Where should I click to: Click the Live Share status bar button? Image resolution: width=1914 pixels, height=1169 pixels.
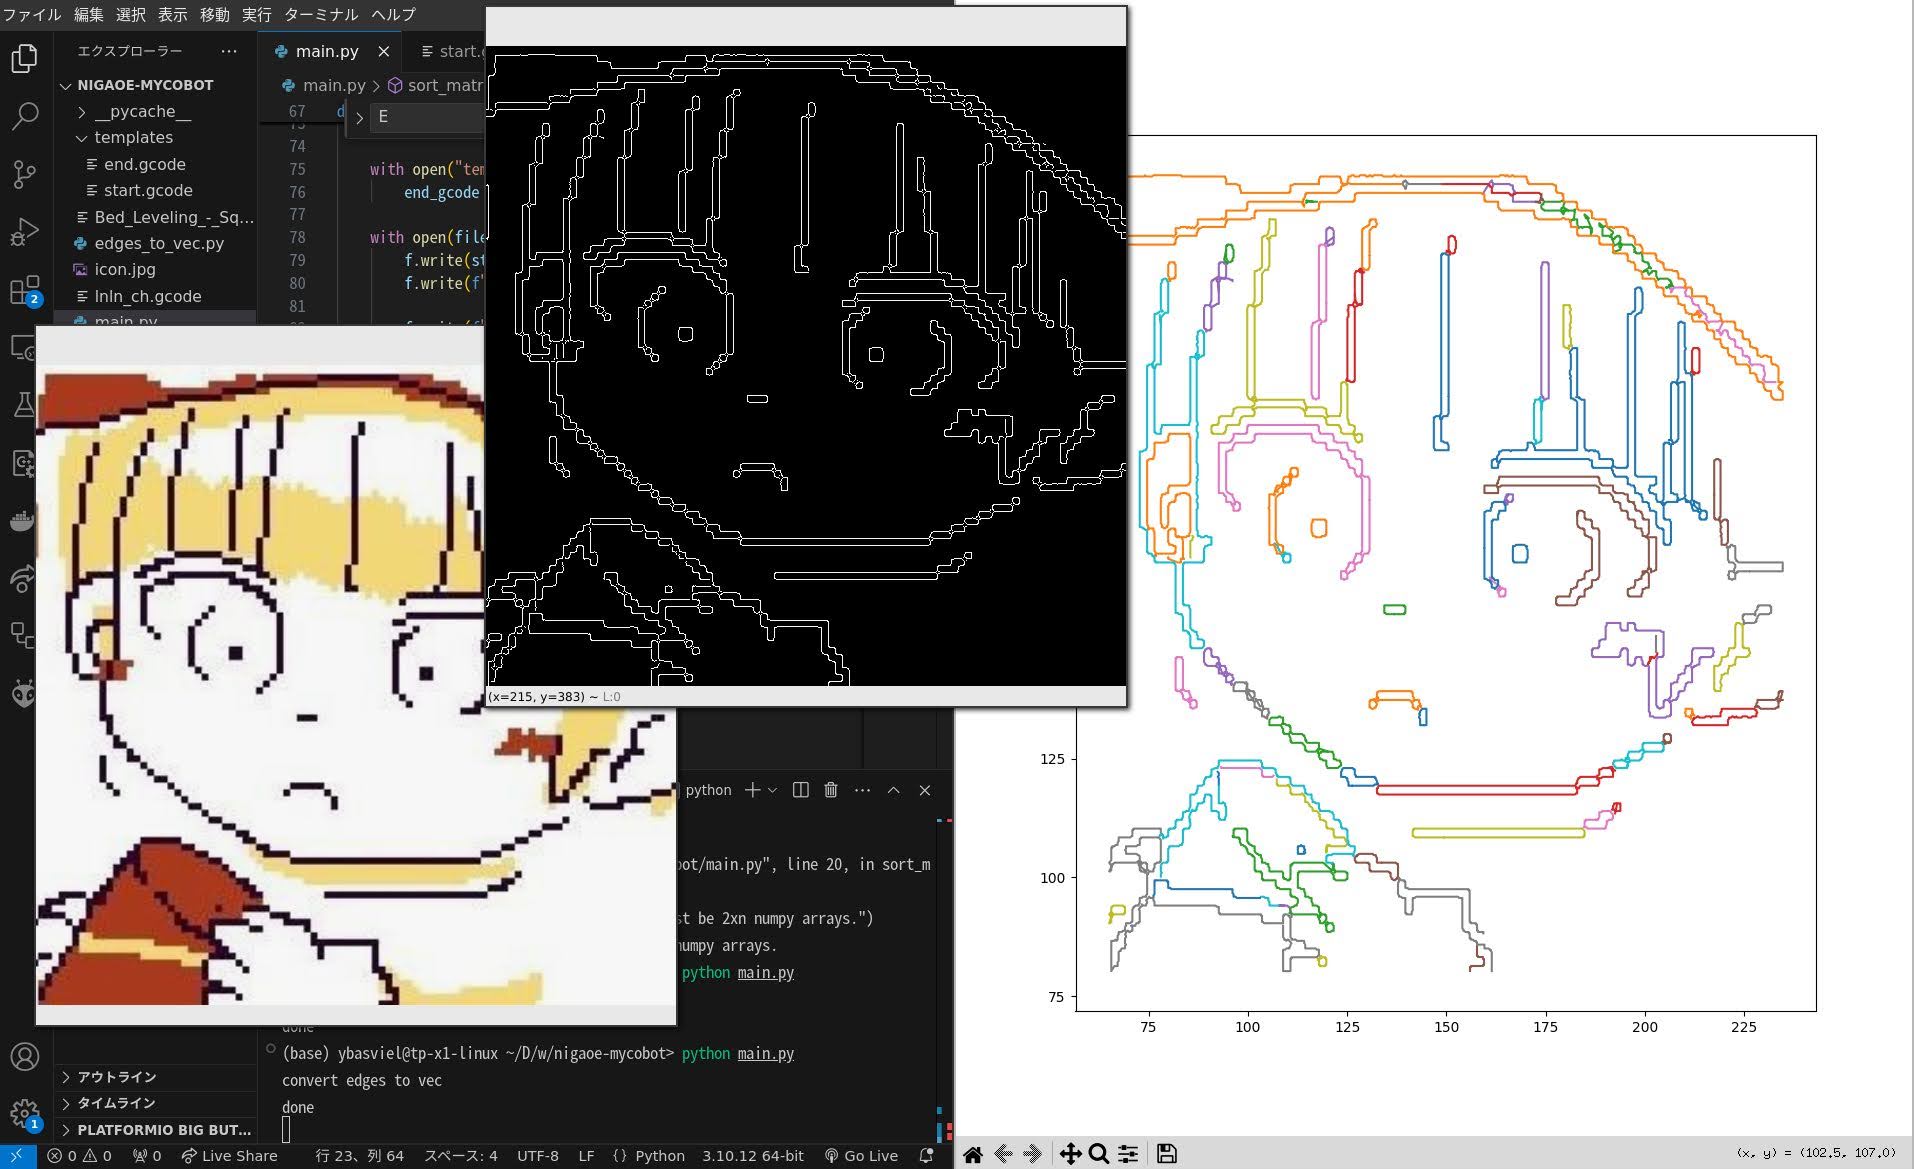tap(229, 1156)
